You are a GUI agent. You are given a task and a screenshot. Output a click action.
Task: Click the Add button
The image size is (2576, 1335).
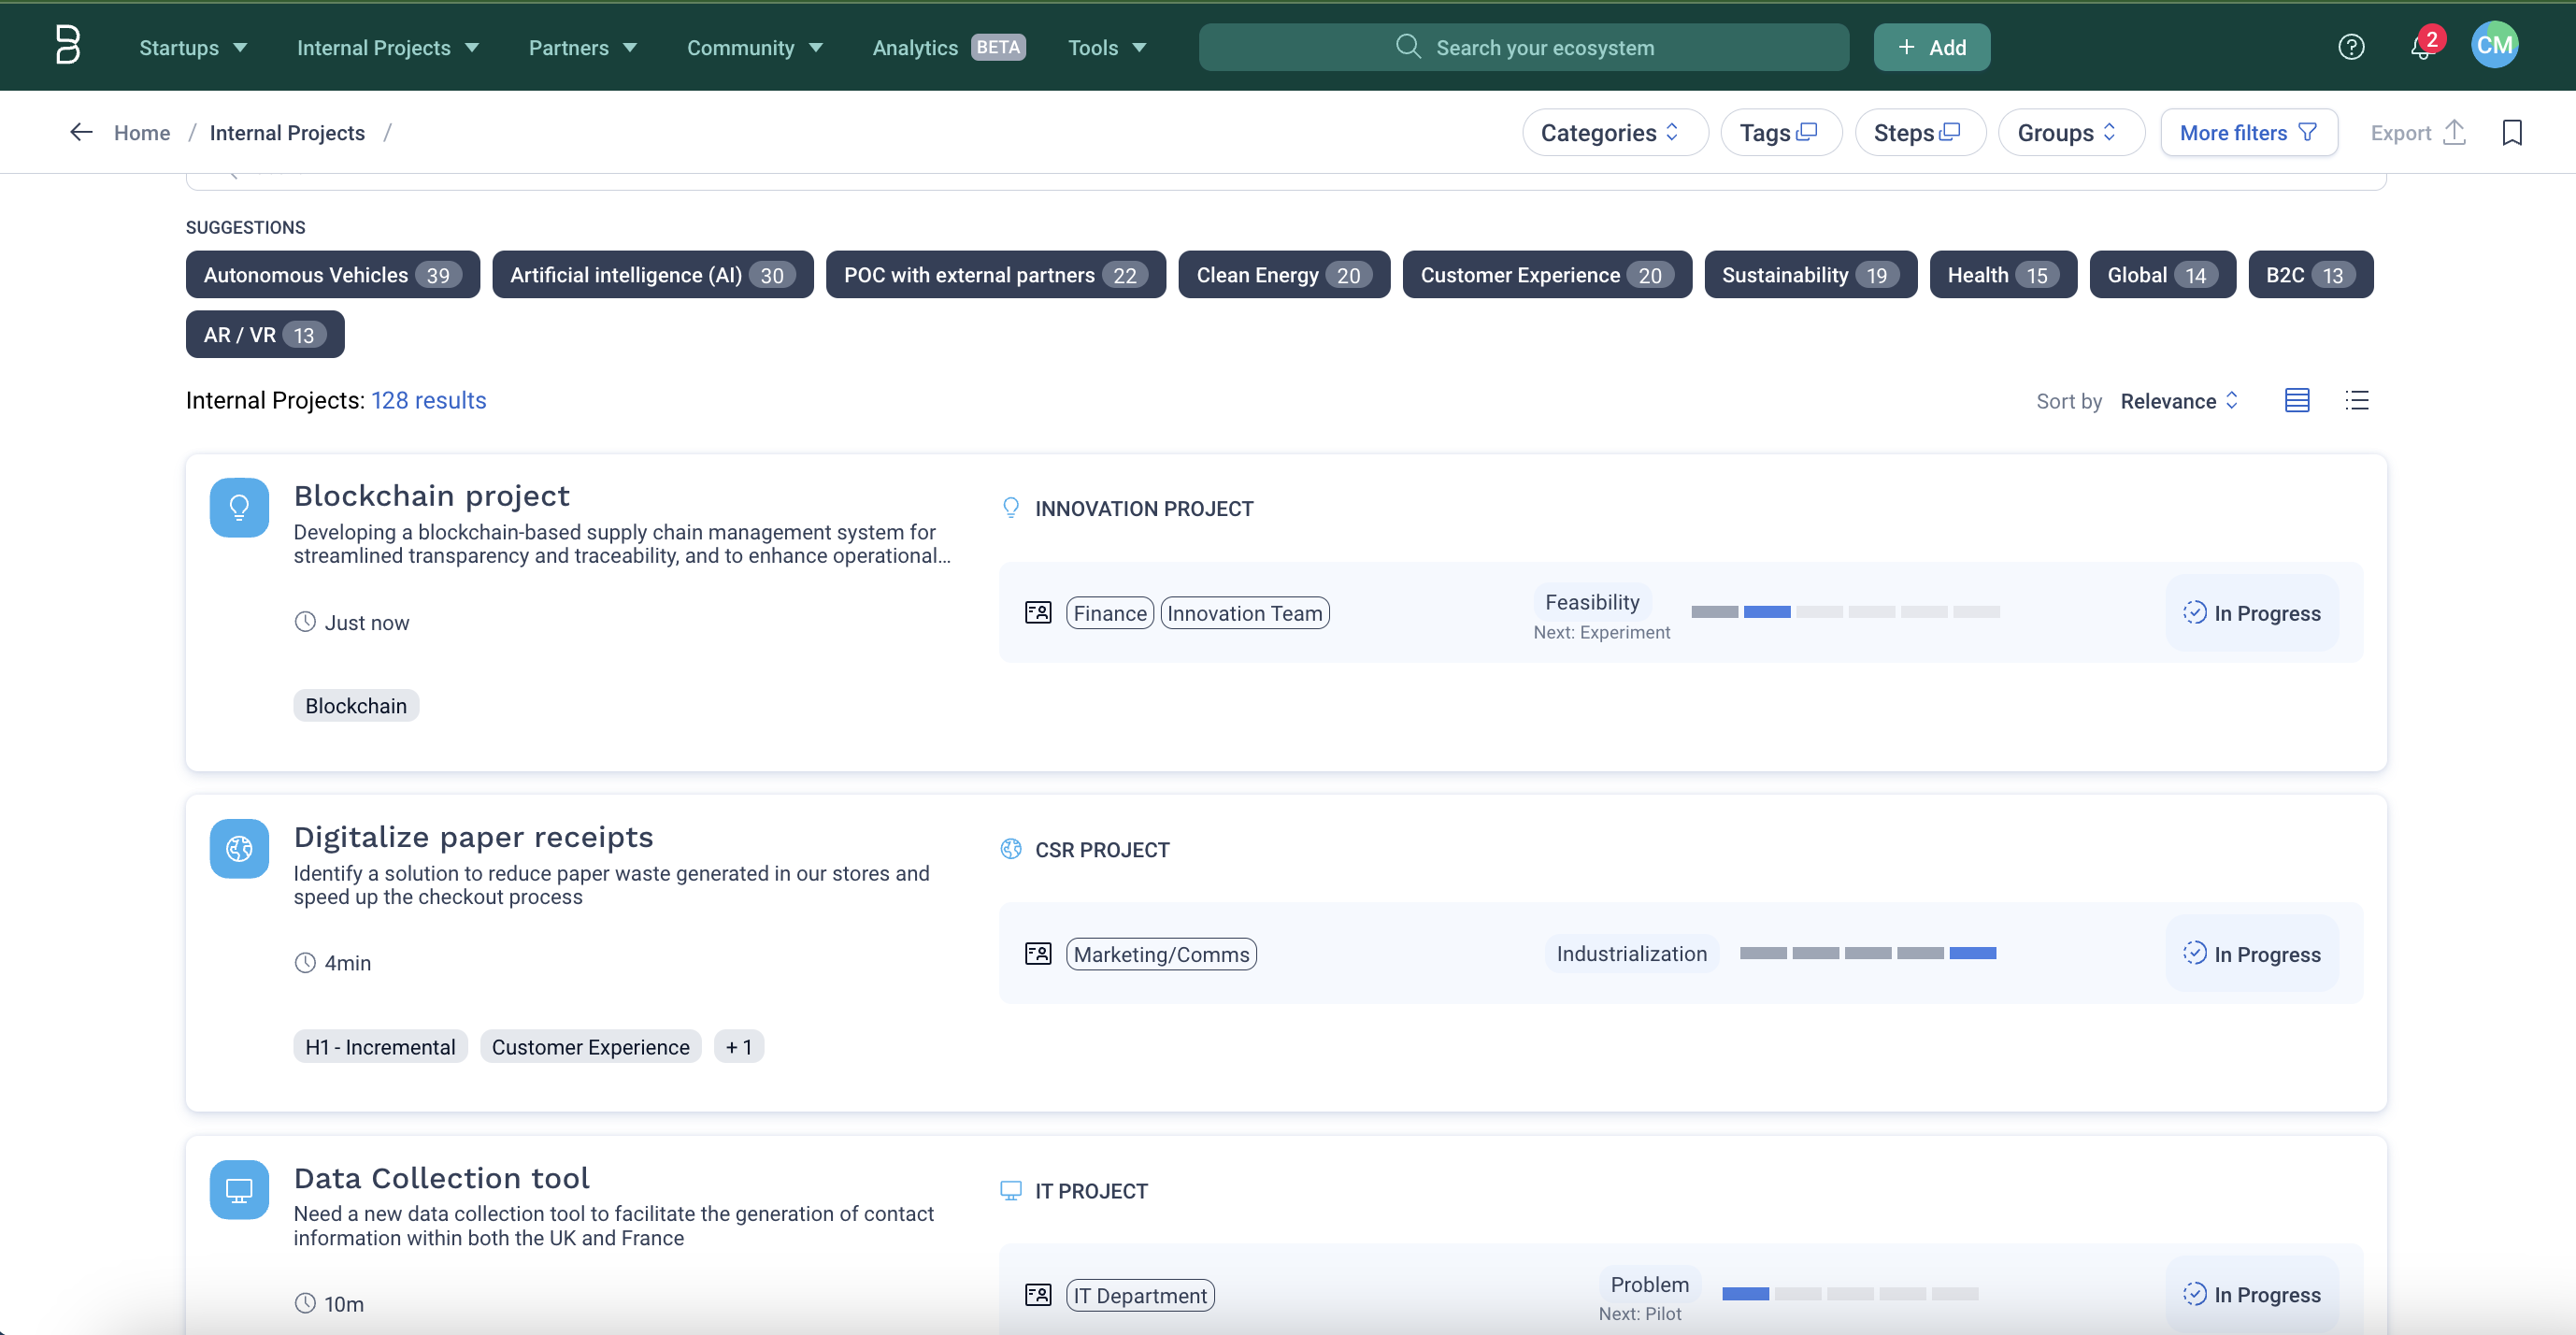(x=1931, y=47)
